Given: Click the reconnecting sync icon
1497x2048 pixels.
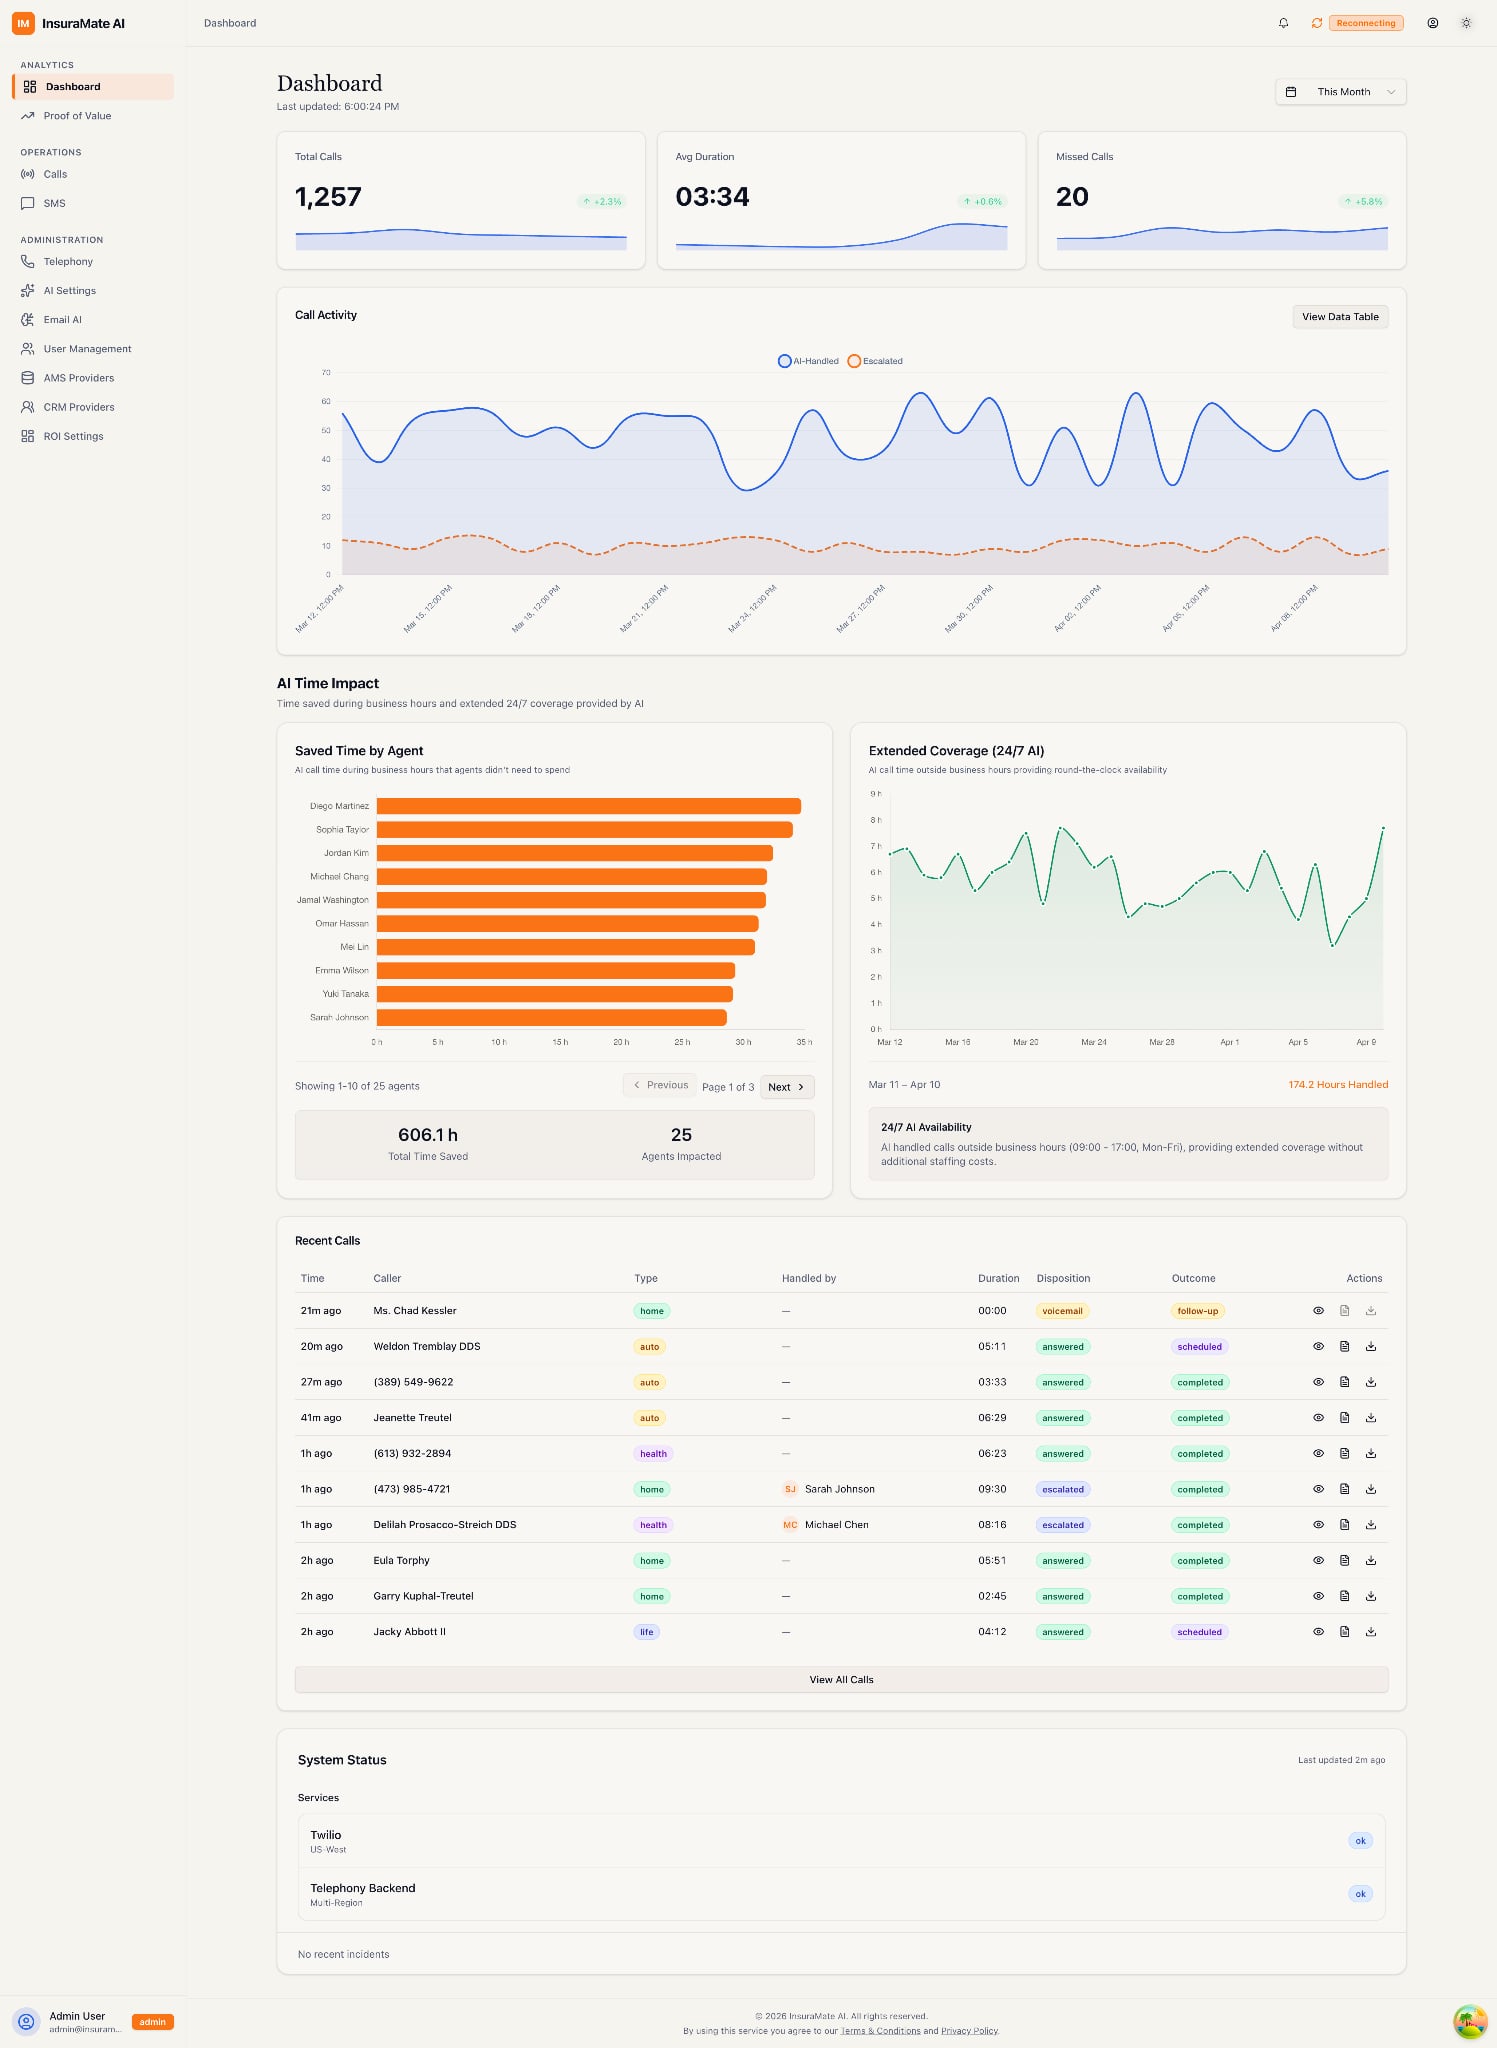Looking at the screenshot, I should pos(1317,23).
